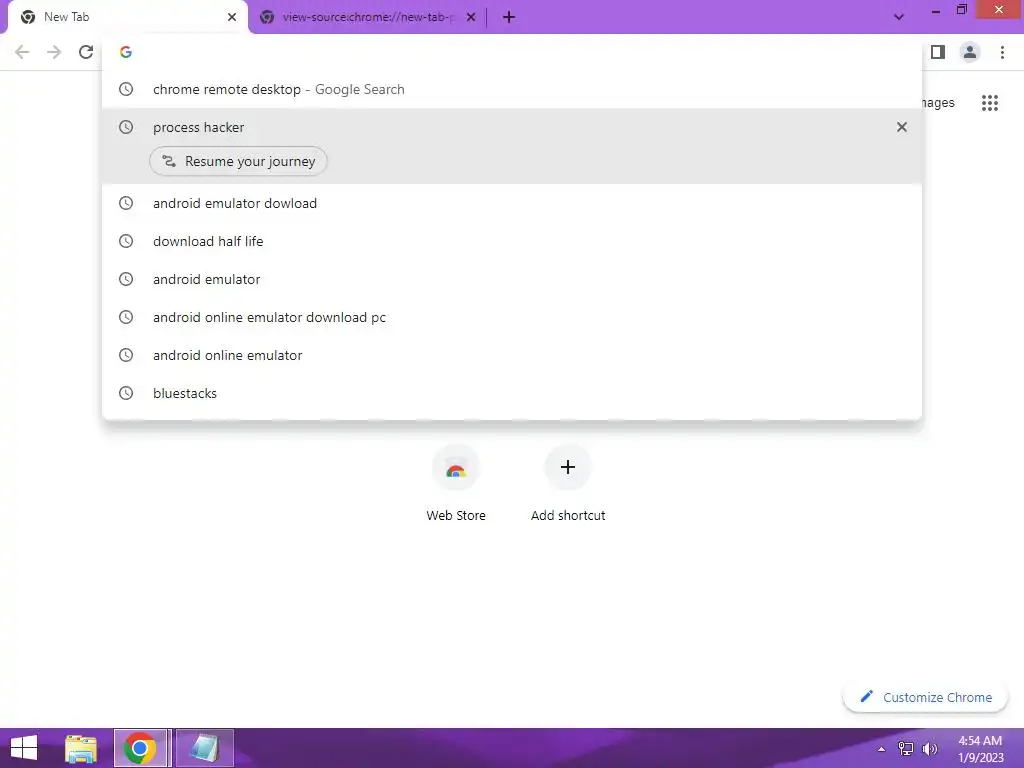
Task: Click the clock icon beside 'download half life'
Action: (126, 241)
